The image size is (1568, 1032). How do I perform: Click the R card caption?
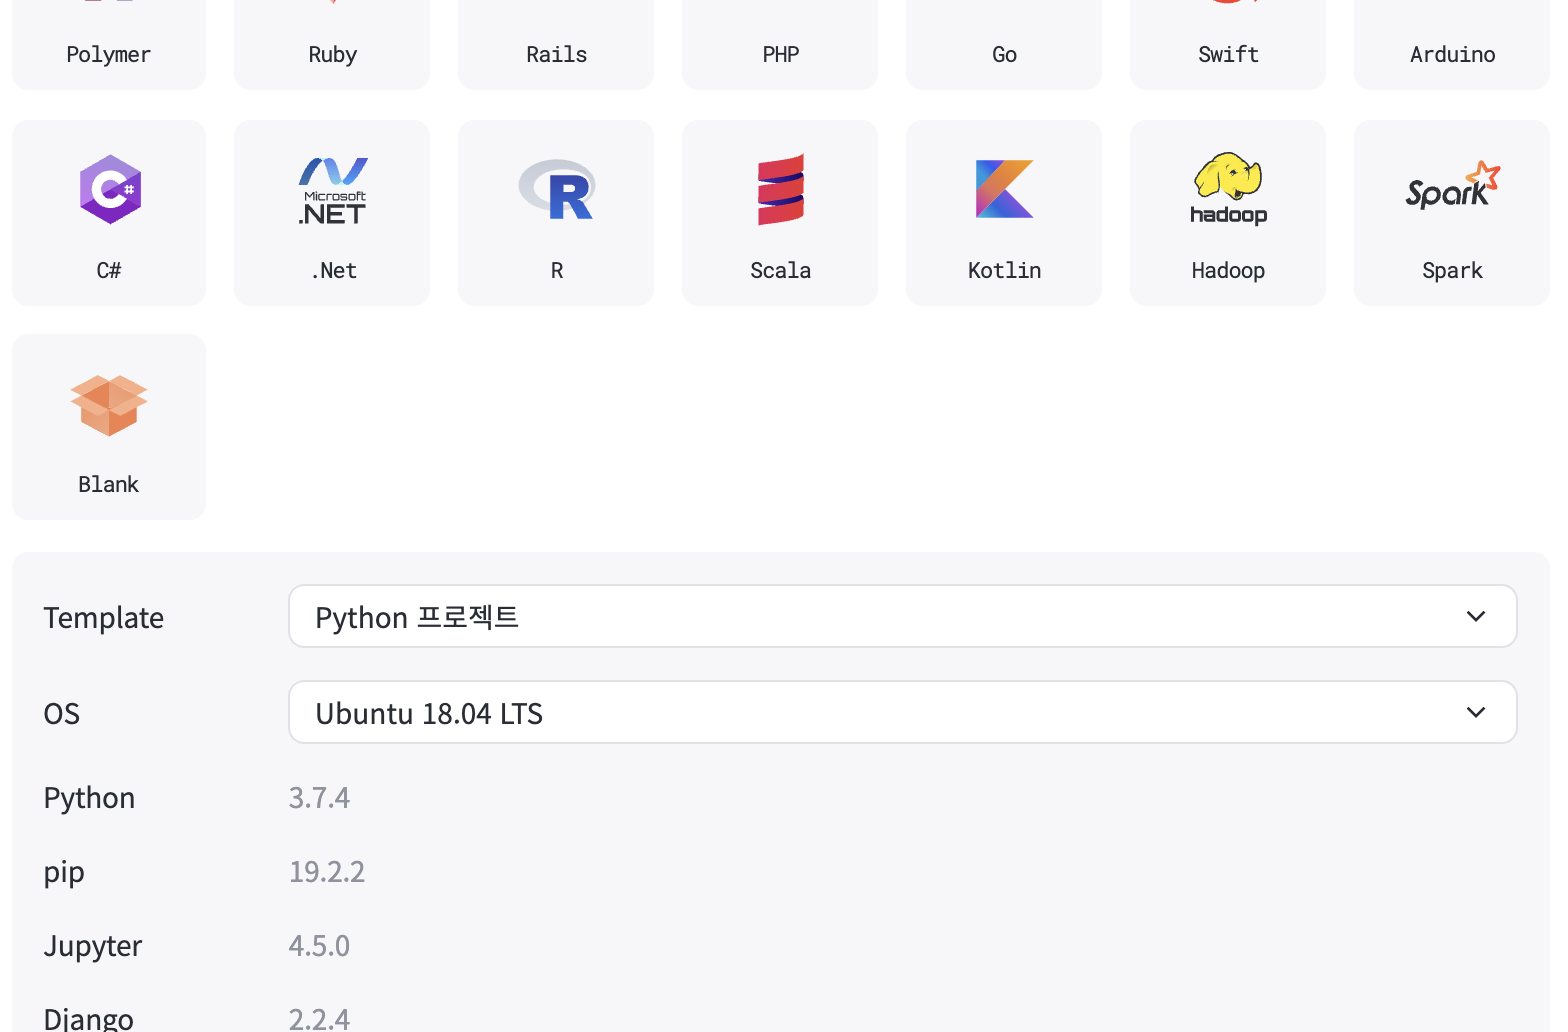(x=557, y=270)
